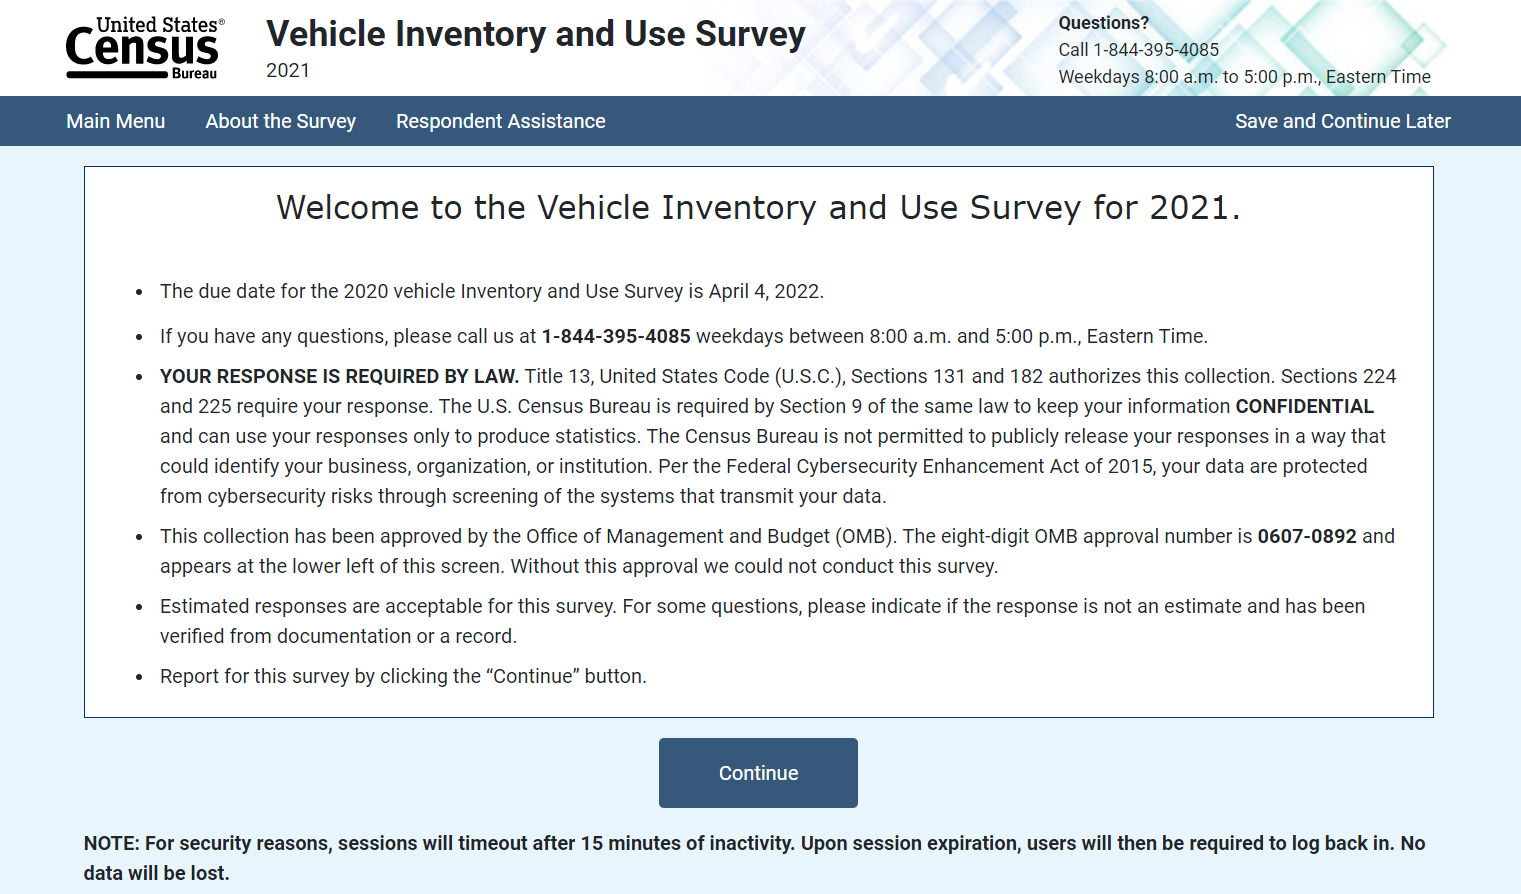Viewport: 1521px width, 894px height.
Task: Click the 2021 year label under the title
Action: [x=288, y=70]
